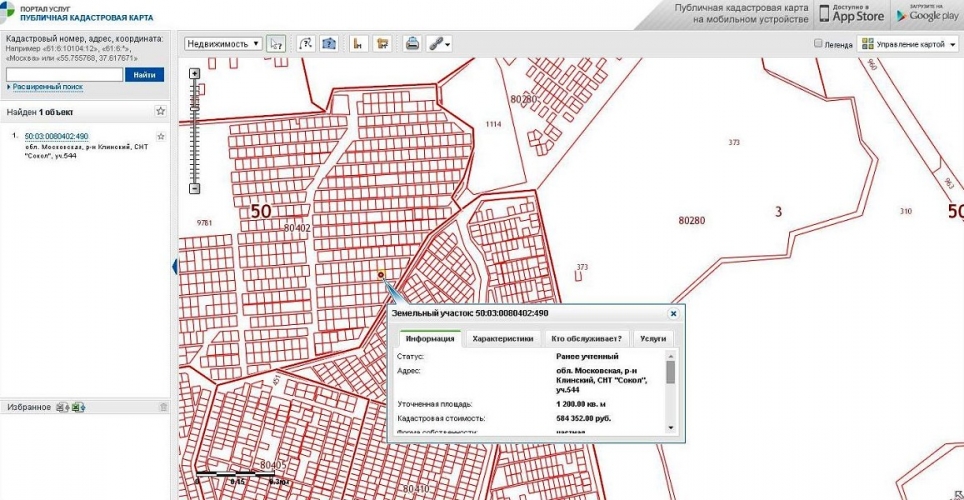The height and width of the screenshot is (500, 964).
Task: Open result link 50:03:0080402:490
Action: [57, 136]
